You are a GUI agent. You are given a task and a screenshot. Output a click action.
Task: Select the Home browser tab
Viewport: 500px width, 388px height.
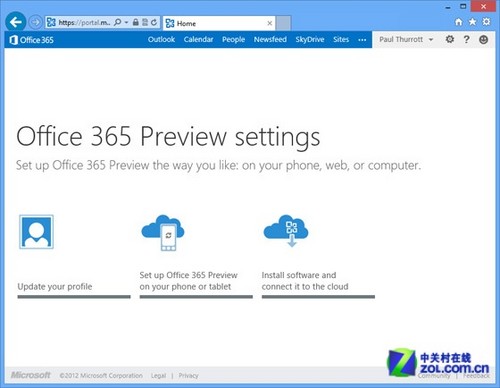(219, 23)
